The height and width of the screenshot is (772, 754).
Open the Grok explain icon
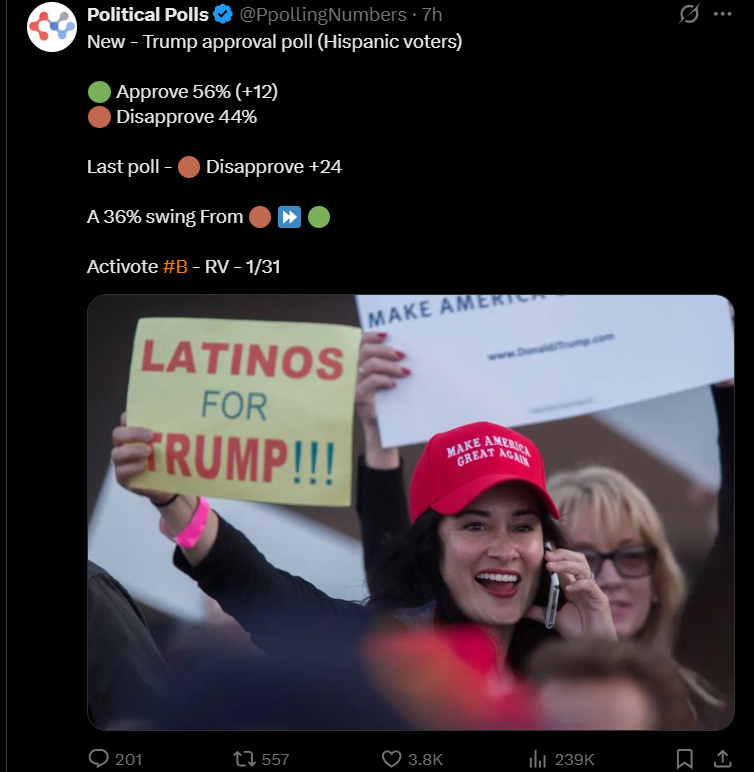pyautogui.click(x=688, y=14)
